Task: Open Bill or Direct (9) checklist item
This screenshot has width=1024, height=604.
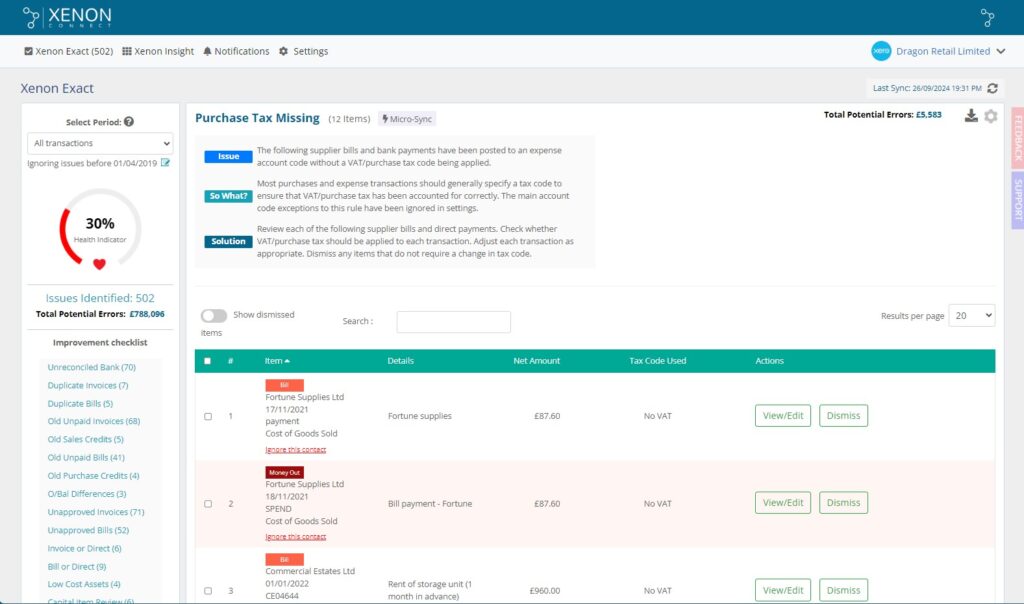Action: [x=76, y=567]
